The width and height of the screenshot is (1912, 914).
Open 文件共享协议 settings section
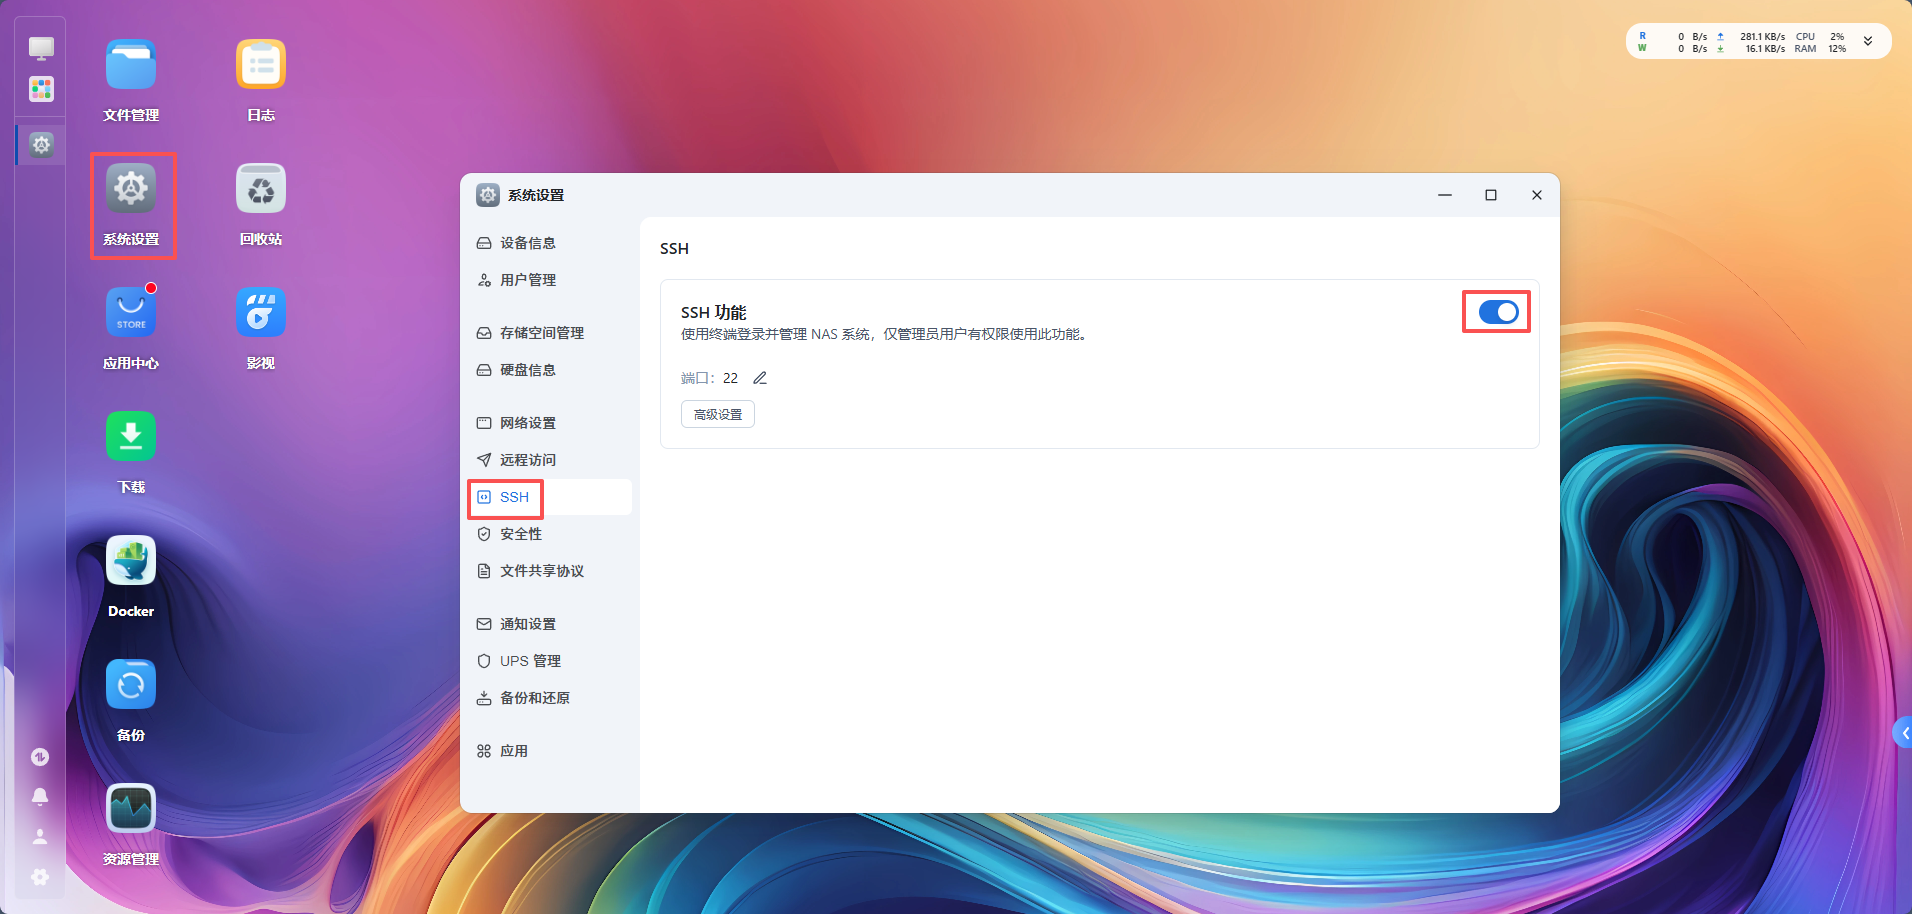click(x=541, y=571)
